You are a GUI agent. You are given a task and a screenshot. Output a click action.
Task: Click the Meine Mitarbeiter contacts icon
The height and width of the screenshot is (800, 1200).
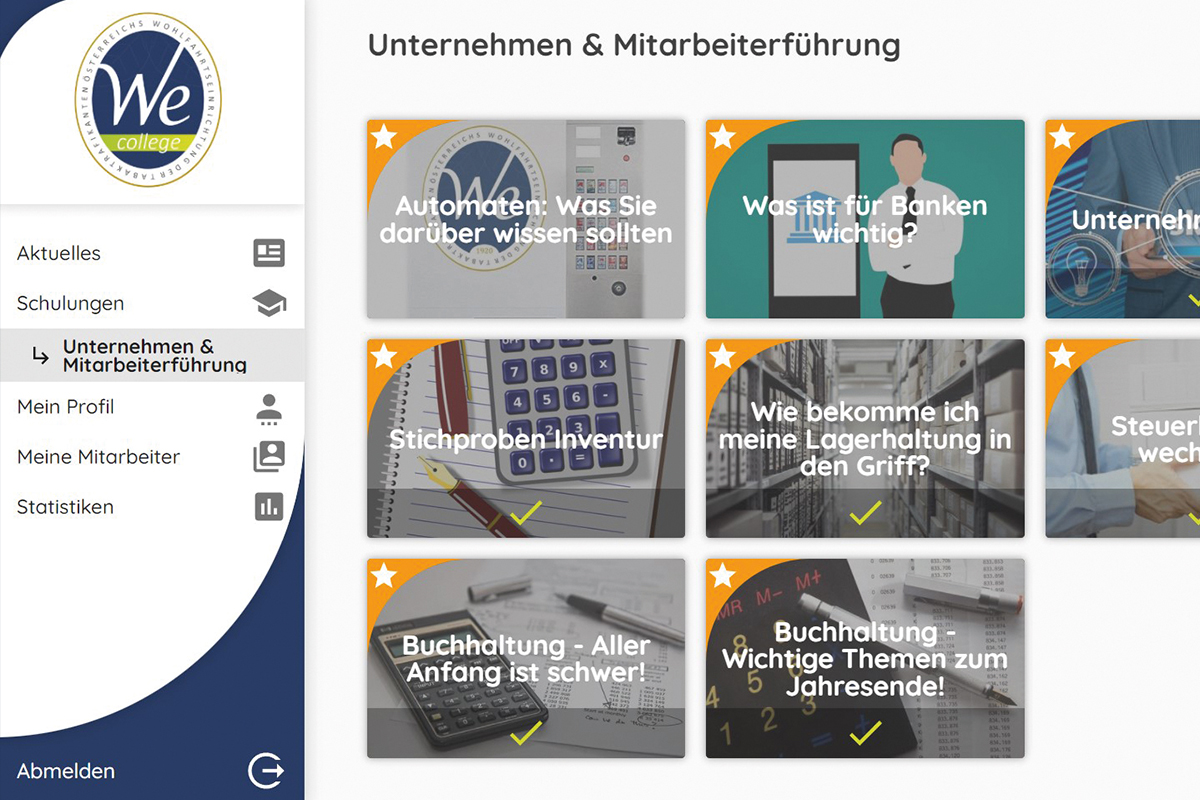point(269,457)
